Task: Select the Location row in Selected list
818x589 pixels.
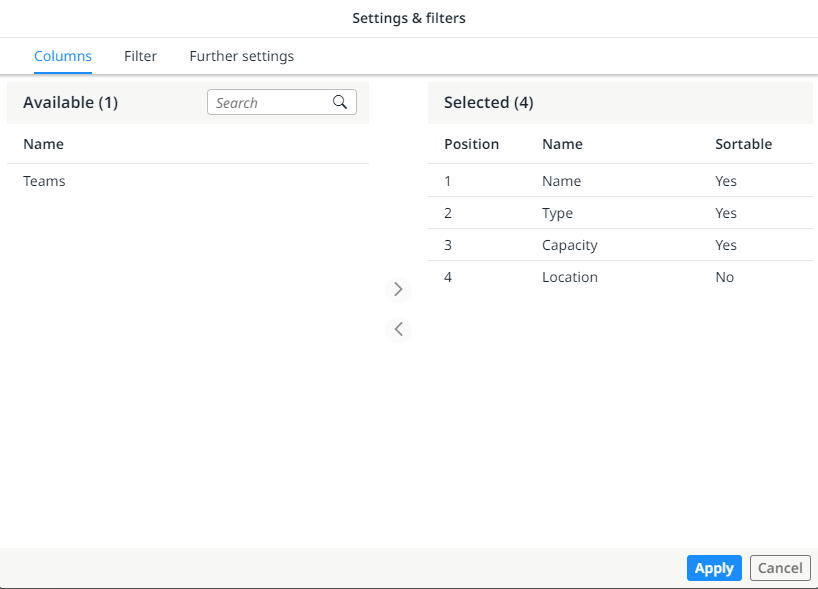Action: [x=570, y=277]
